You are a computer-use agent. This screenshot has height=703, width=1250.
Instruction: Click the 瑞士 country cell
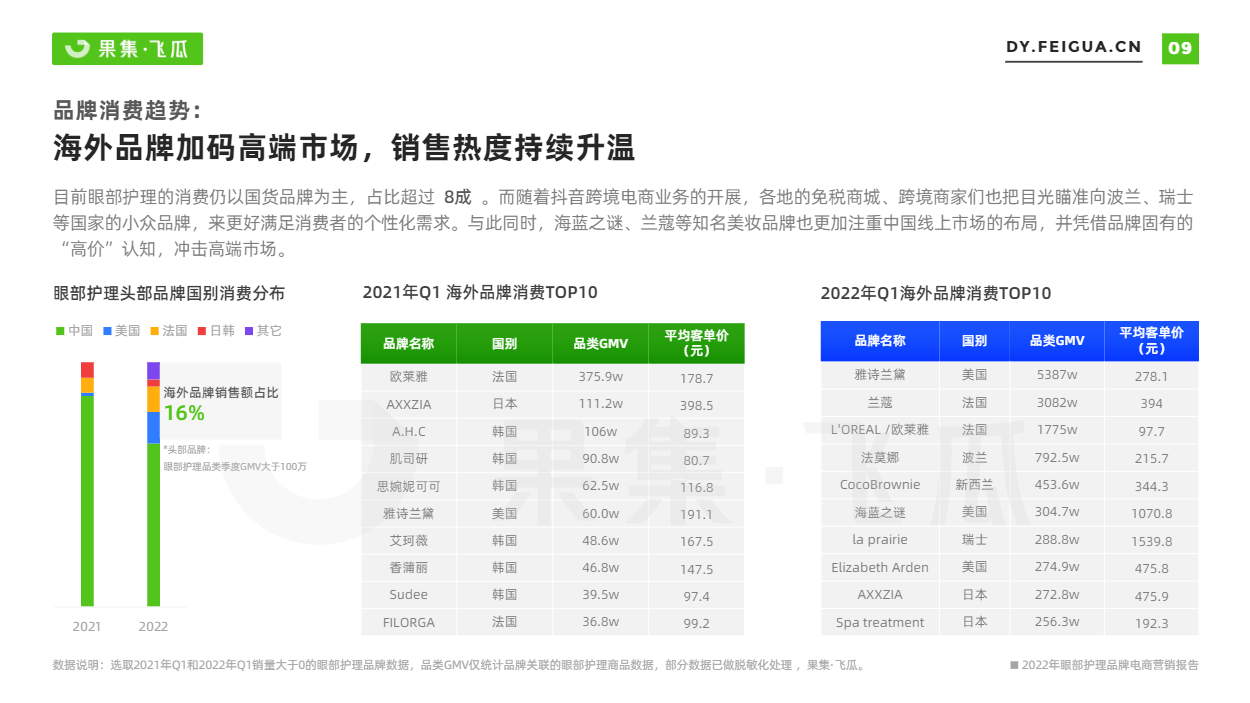click(974, 539)
